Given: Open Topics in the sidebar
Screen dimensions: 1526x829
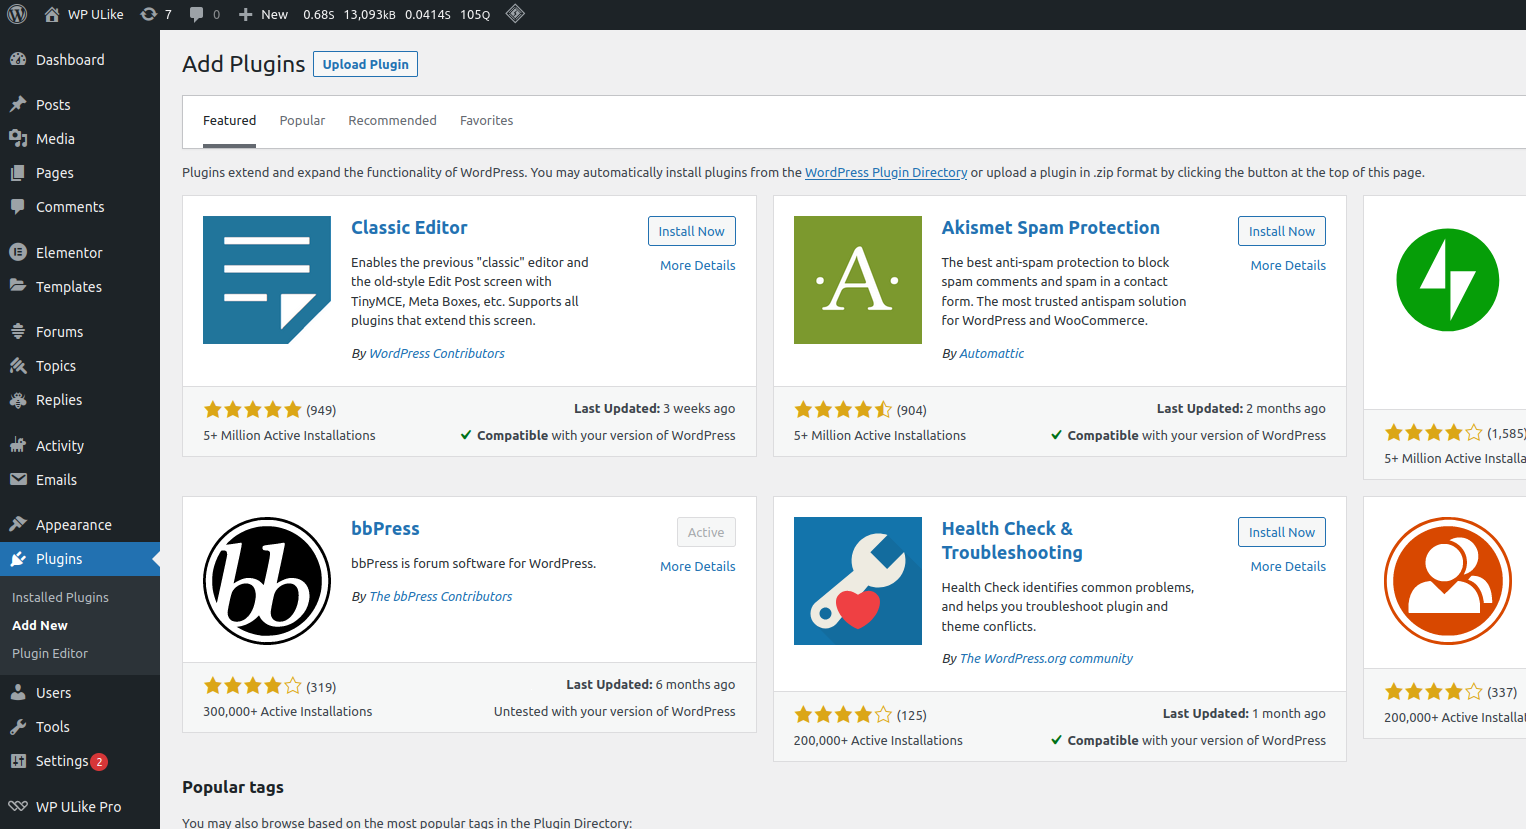Looking at the screenshot, I should 80,365.
